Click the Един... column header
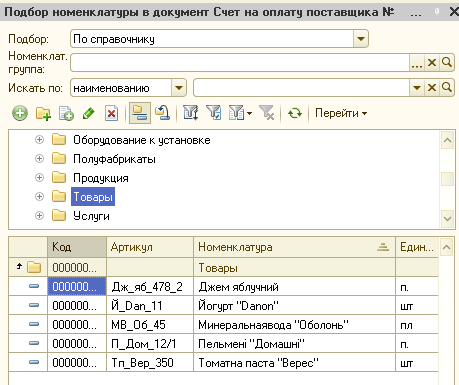 (417, 247)
